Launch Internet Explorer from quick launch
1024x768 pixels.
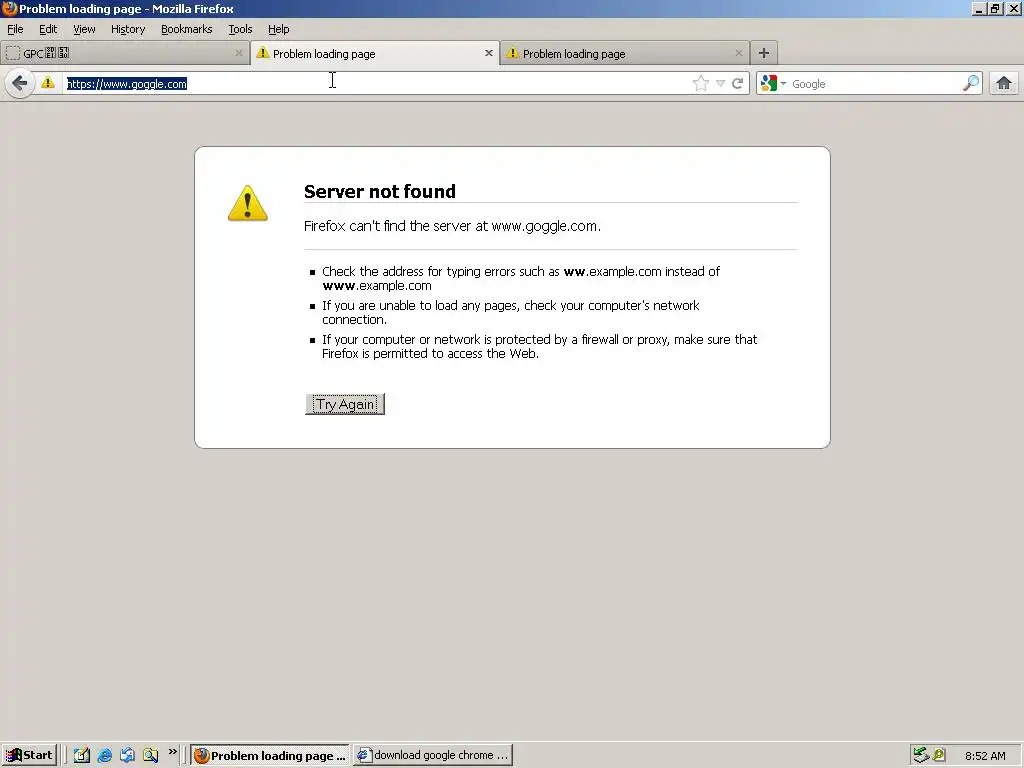coord(104,755)
